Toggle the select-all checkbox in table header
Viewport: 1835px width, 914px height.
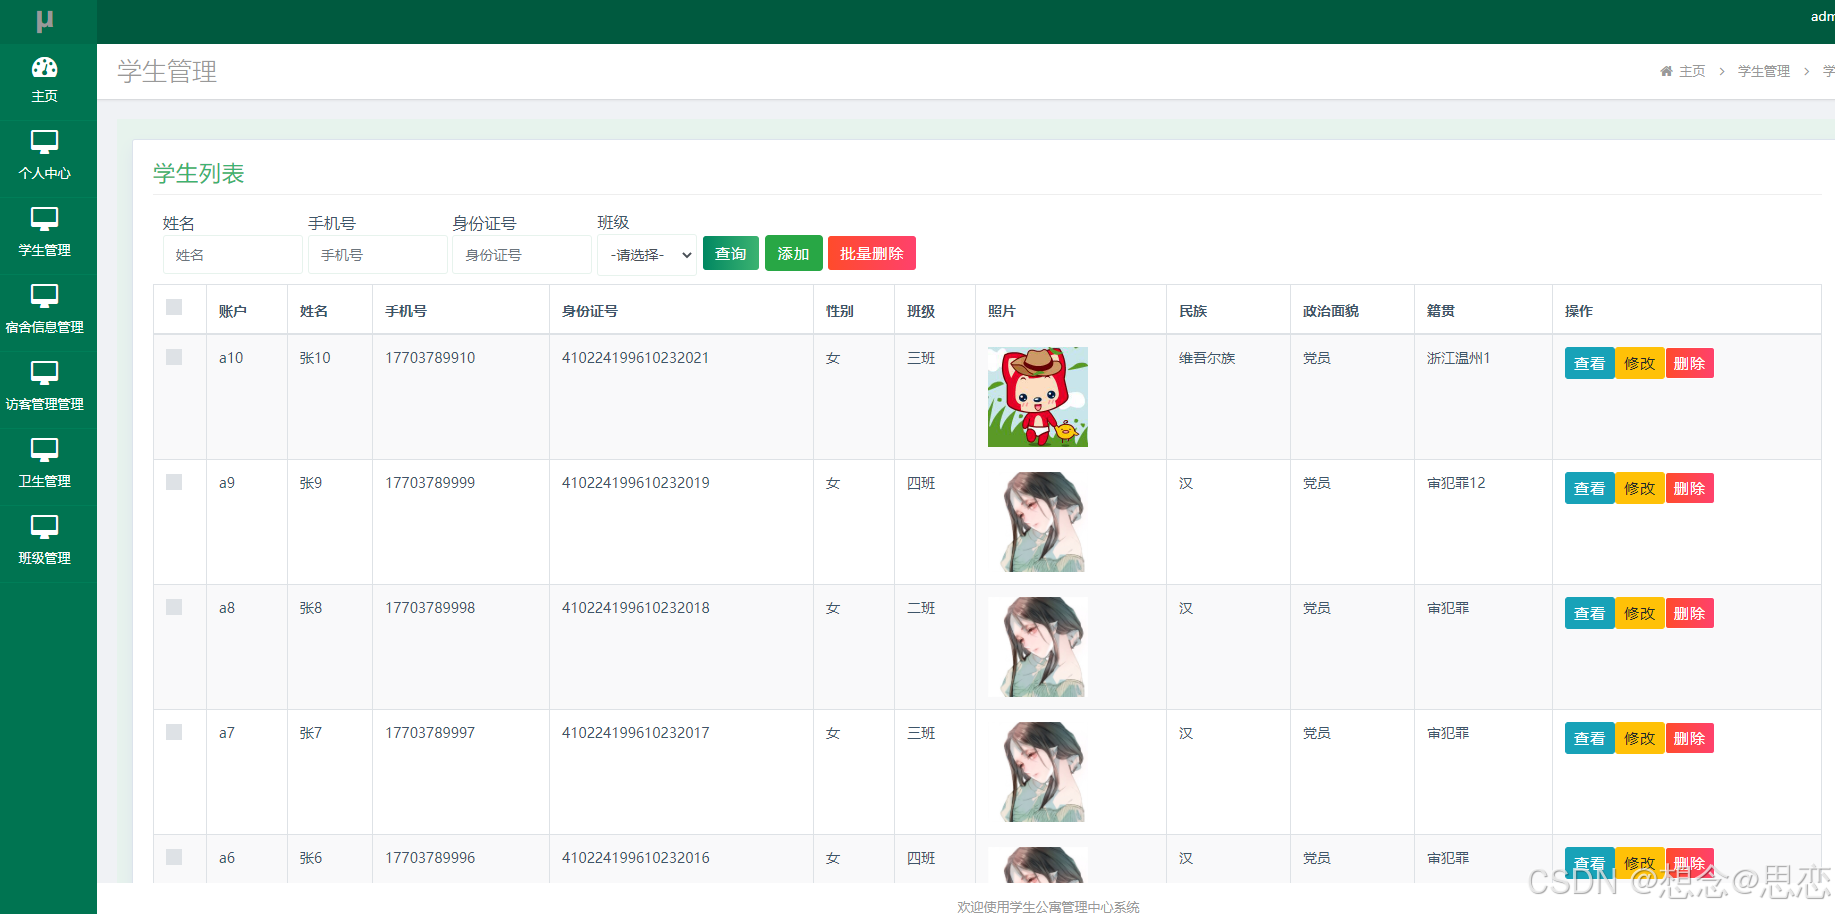[174, 307]
